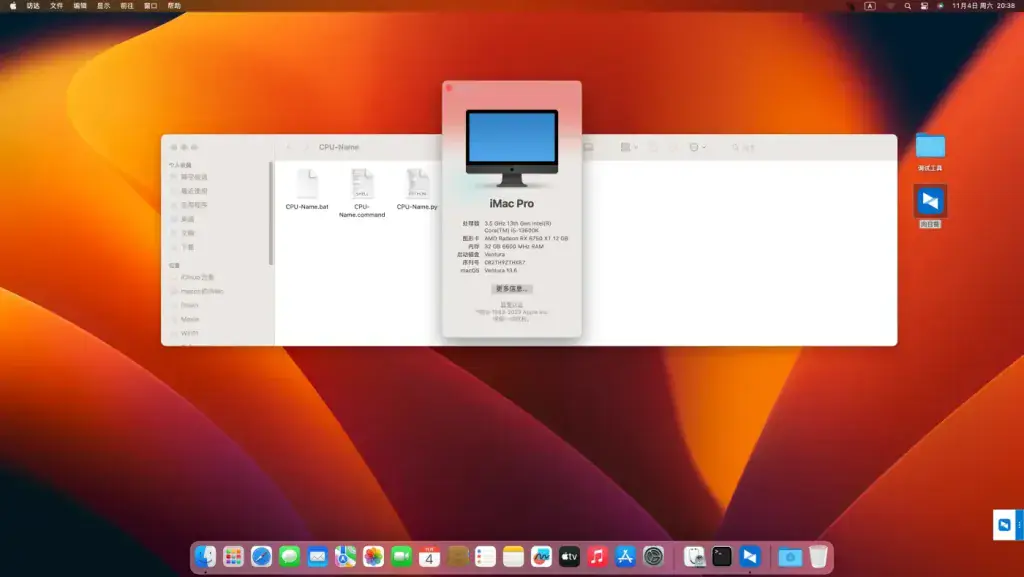Click the Finder sidebar scrollbar
This screenshot has width=1024, height=577.
(271, 213)
